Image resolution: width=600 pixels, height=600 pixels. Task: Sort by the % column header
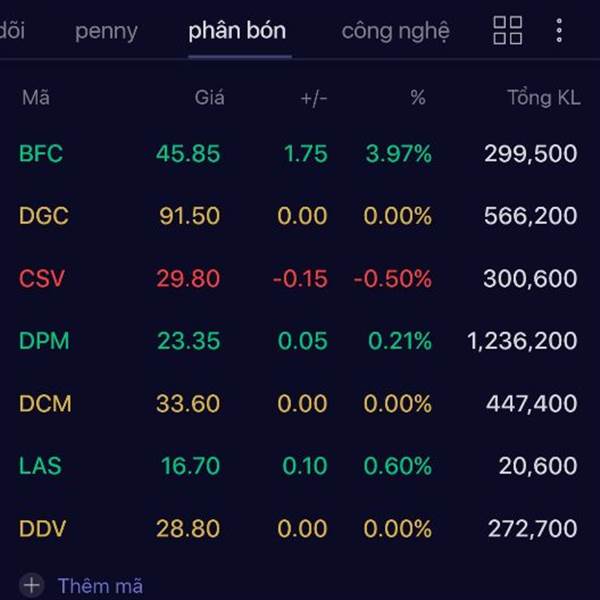pos(417,98)
